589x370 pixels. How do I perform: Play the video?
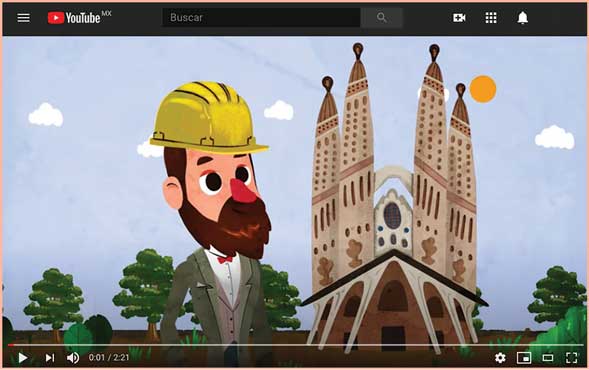point(23,358)
